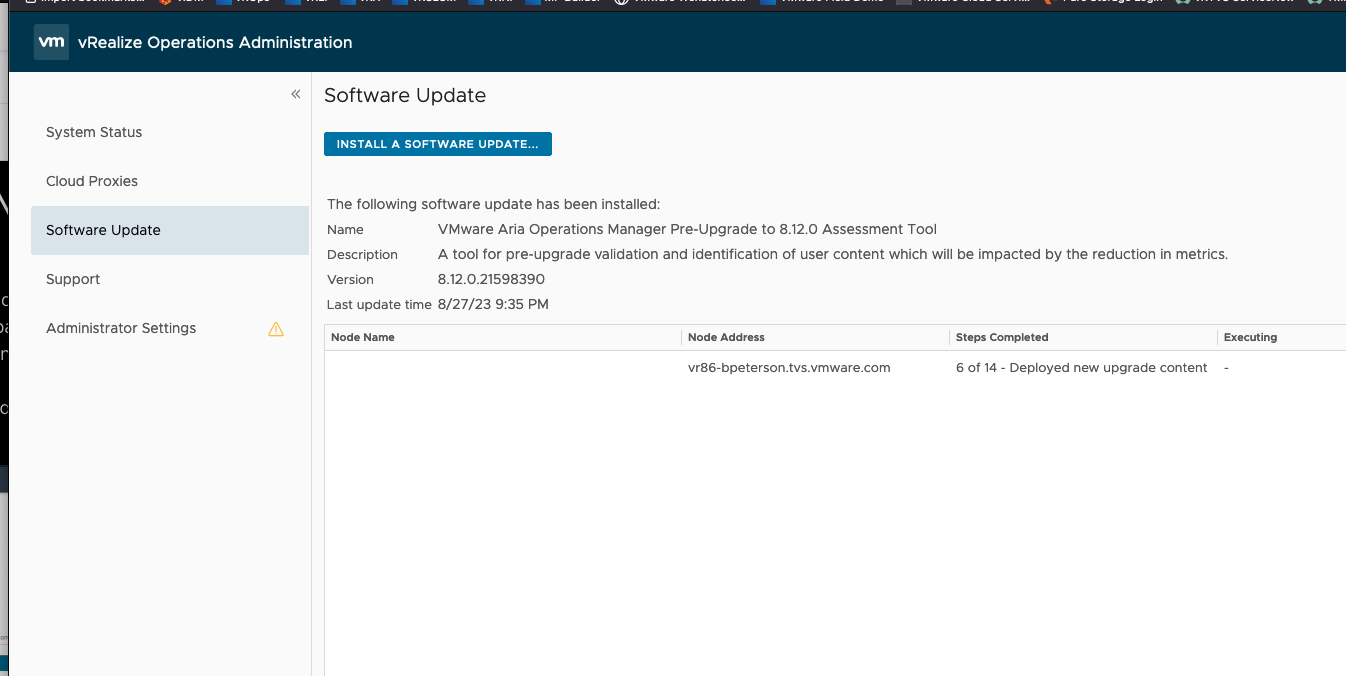Image resolution: width=1346 pixels, height=676 pixels.
Task: Open Administrator Settings
Action: 120,328
